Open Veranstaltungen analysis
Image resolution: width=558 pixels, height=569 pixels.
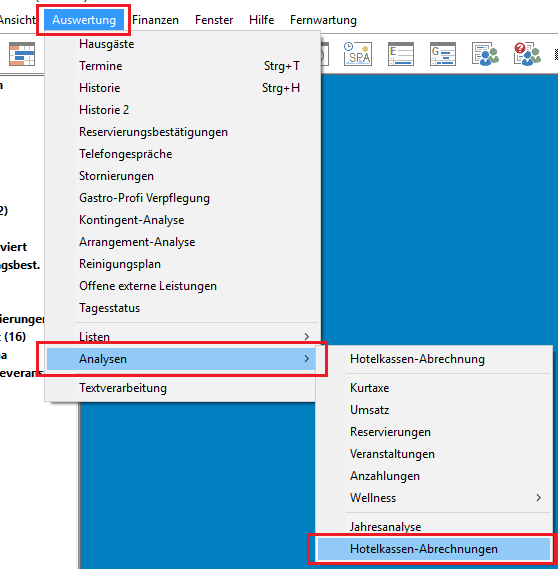[x=434, y=454]
